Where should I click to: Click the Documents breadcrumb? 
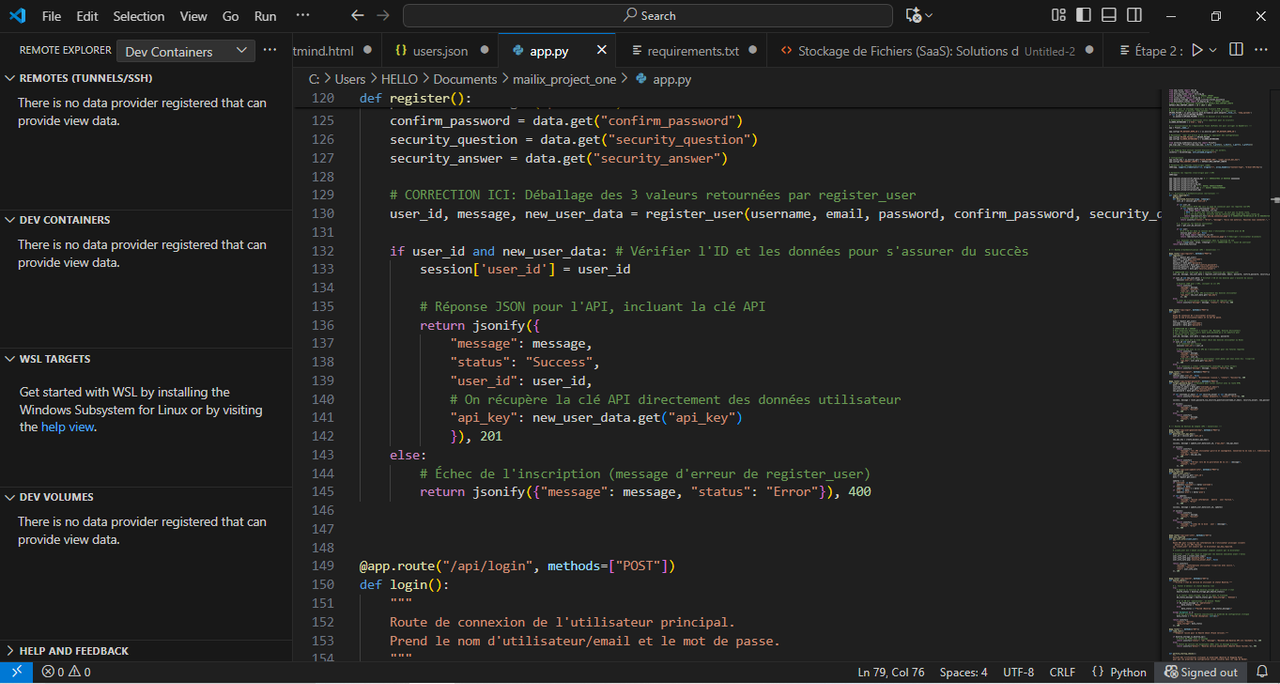click(465, 79)
